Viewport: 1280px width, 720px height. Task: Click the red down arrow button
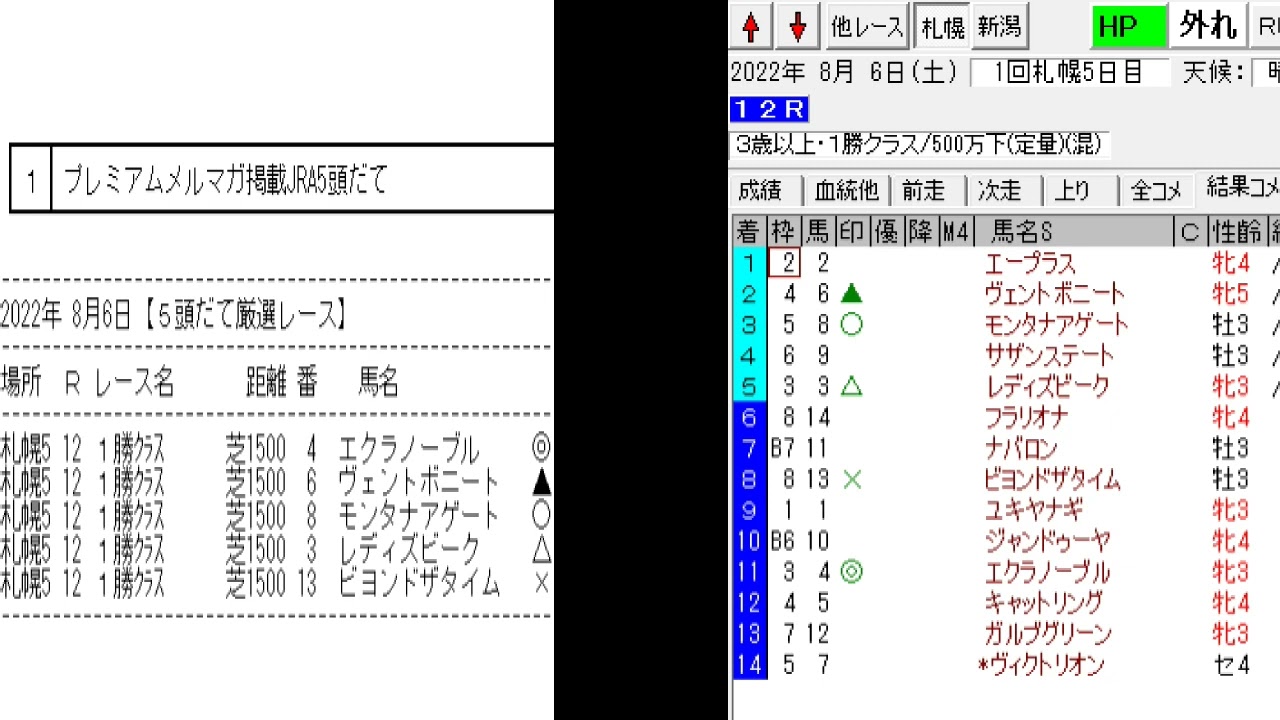click(797, 27)
